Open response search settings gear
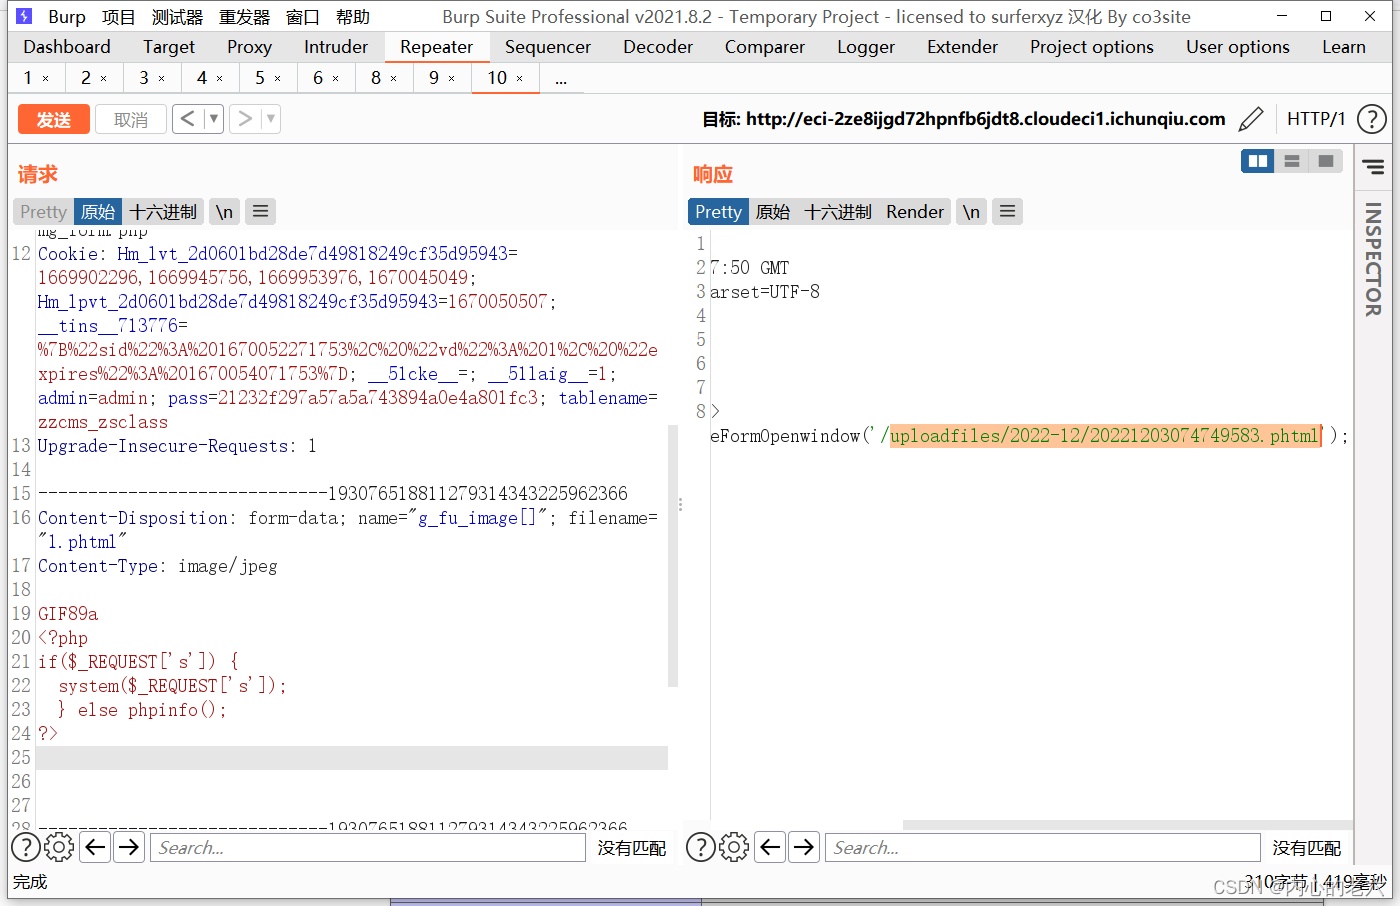The width and height of the screenshot is (1400, 906). (734, 848)
